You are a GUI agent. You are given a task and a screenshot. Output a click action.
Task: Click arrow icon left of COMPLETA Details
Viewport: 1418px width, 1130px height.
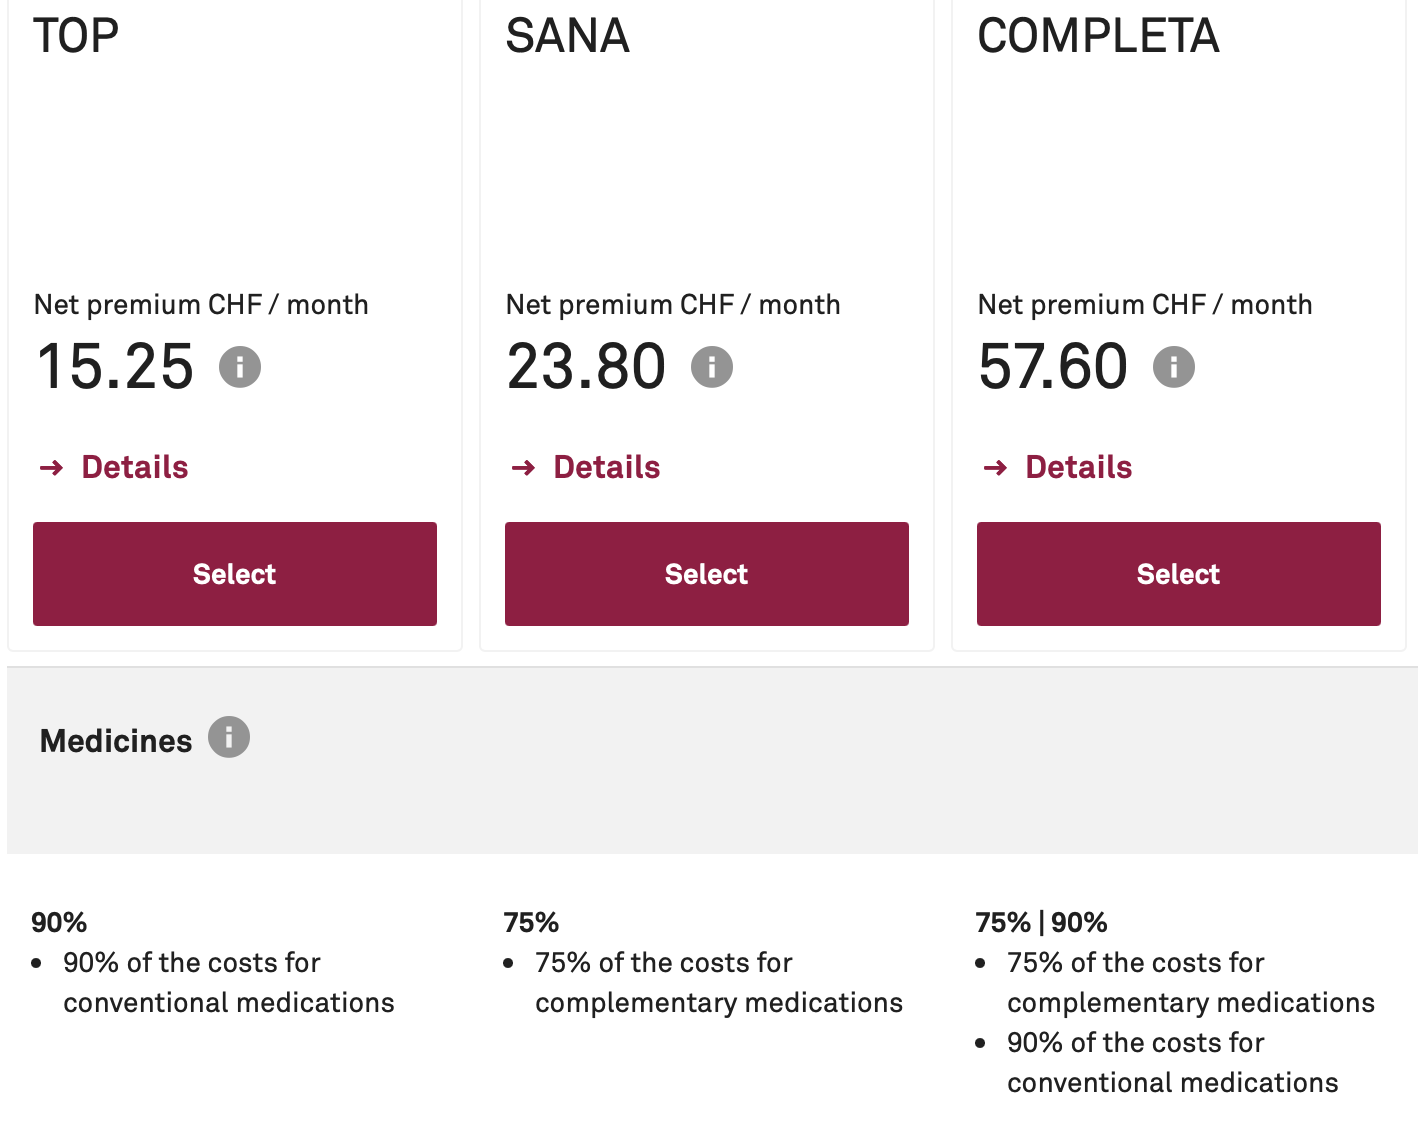coord(996,467)
